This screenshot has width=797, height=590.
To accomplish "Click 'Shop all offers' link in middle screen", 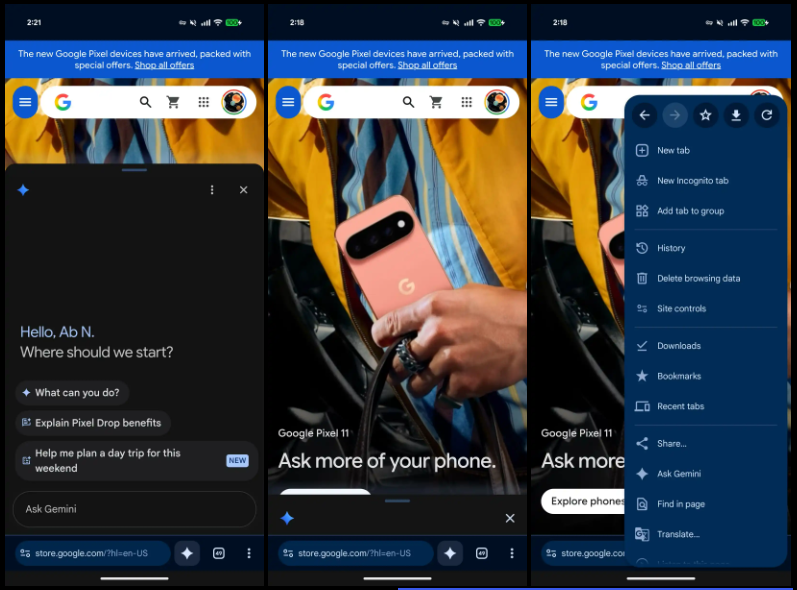I will tap(427, 65).
